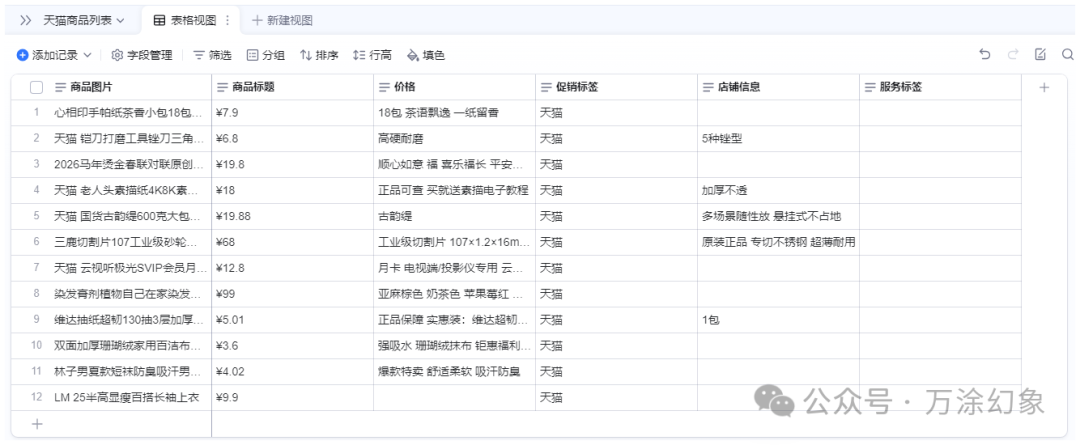This screenshot has height=445, width=1080.
Task: Select cell 5种锉型
Action: 778,138
